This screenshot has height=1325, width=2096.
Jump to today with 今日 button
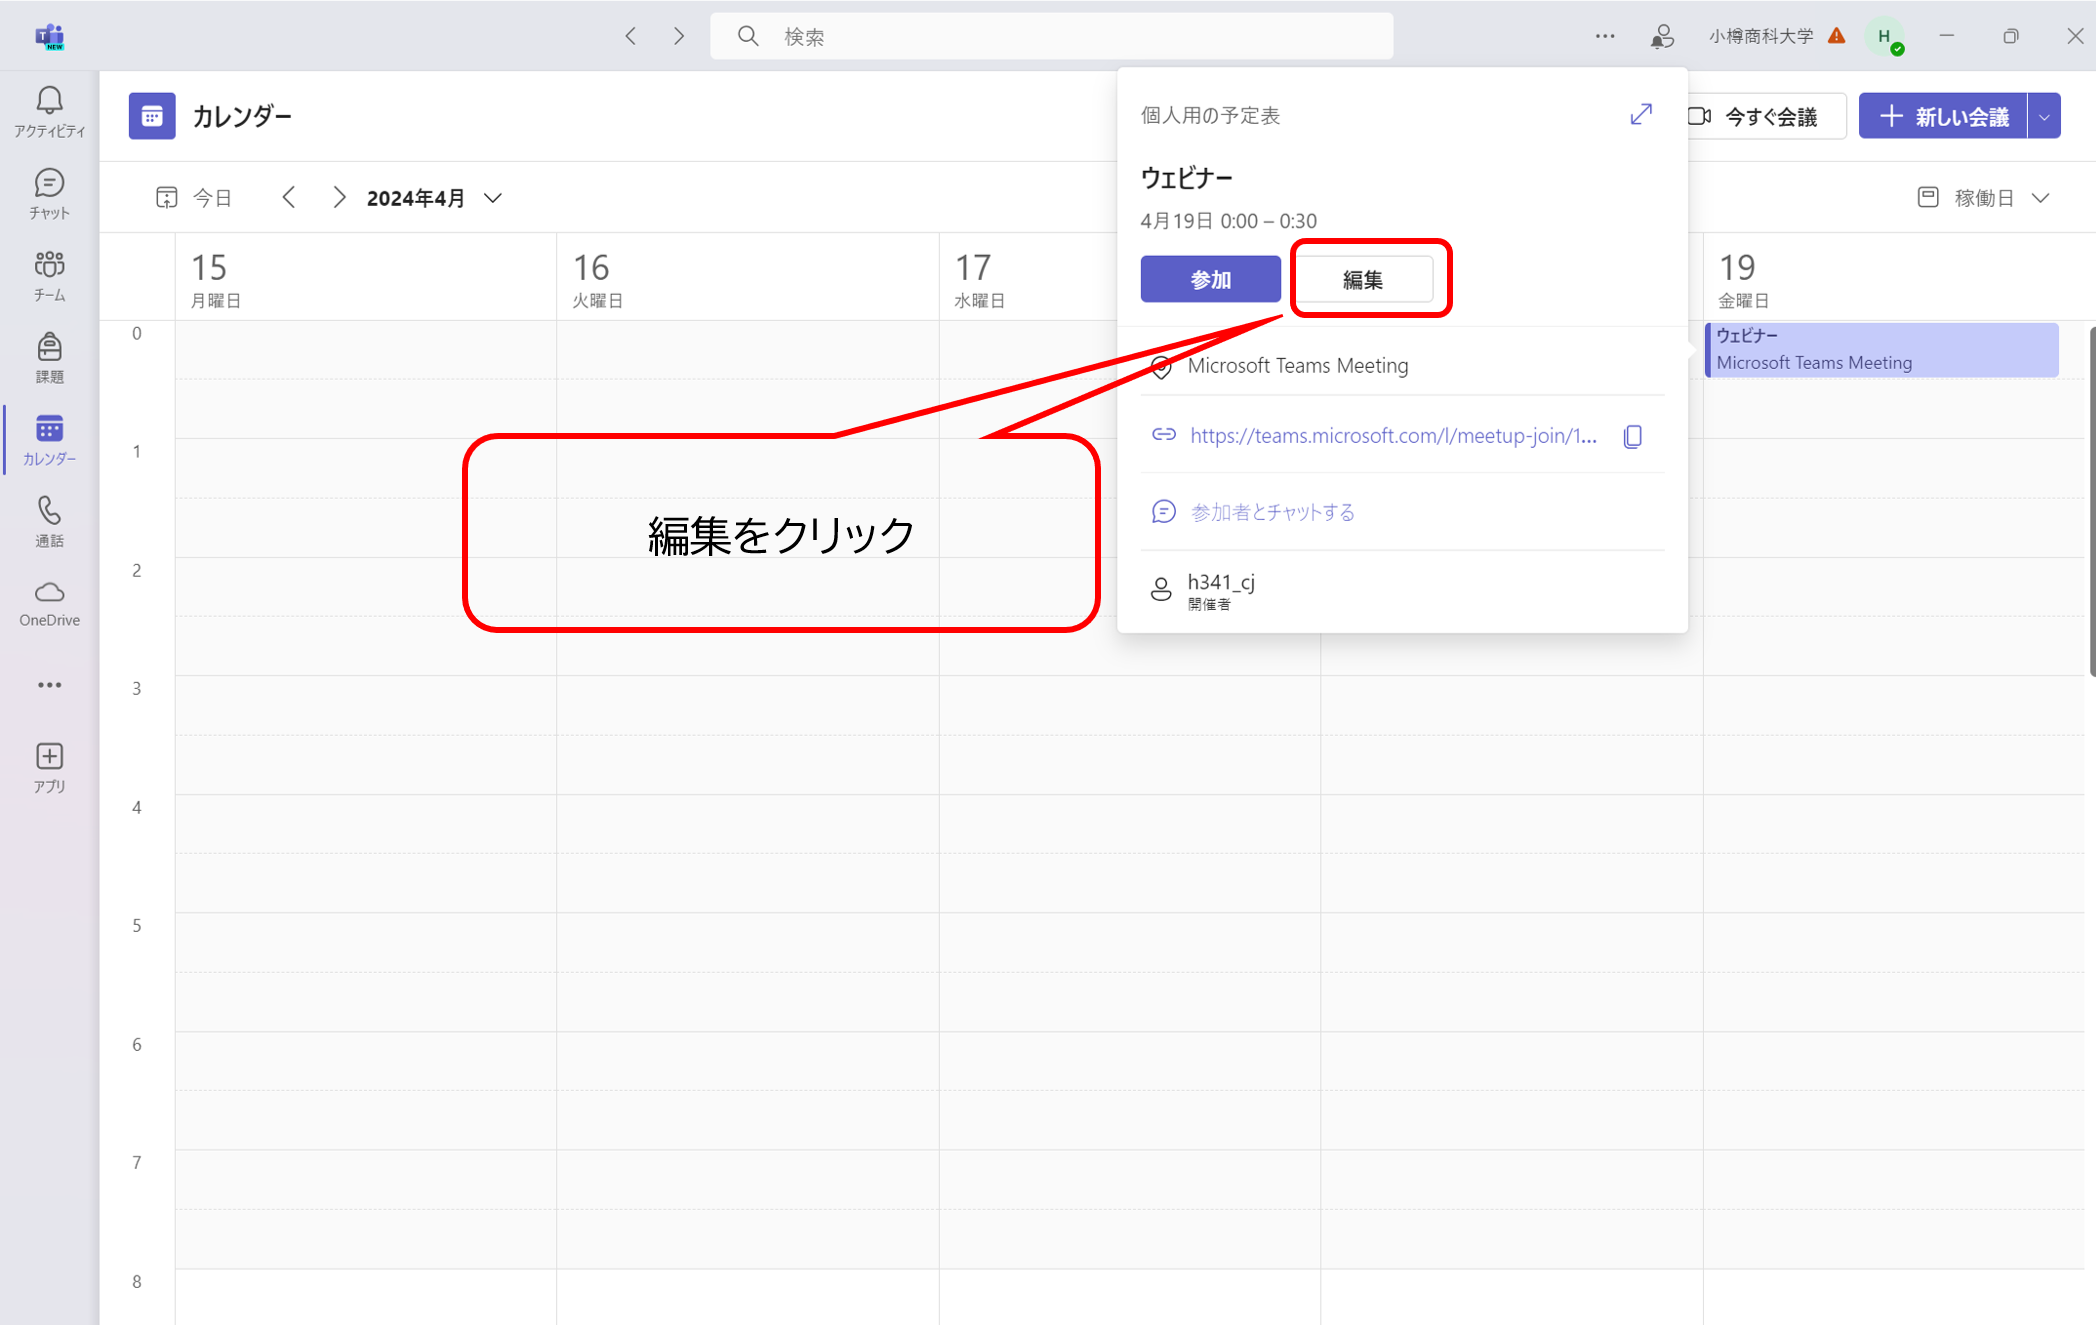(195, 198)
